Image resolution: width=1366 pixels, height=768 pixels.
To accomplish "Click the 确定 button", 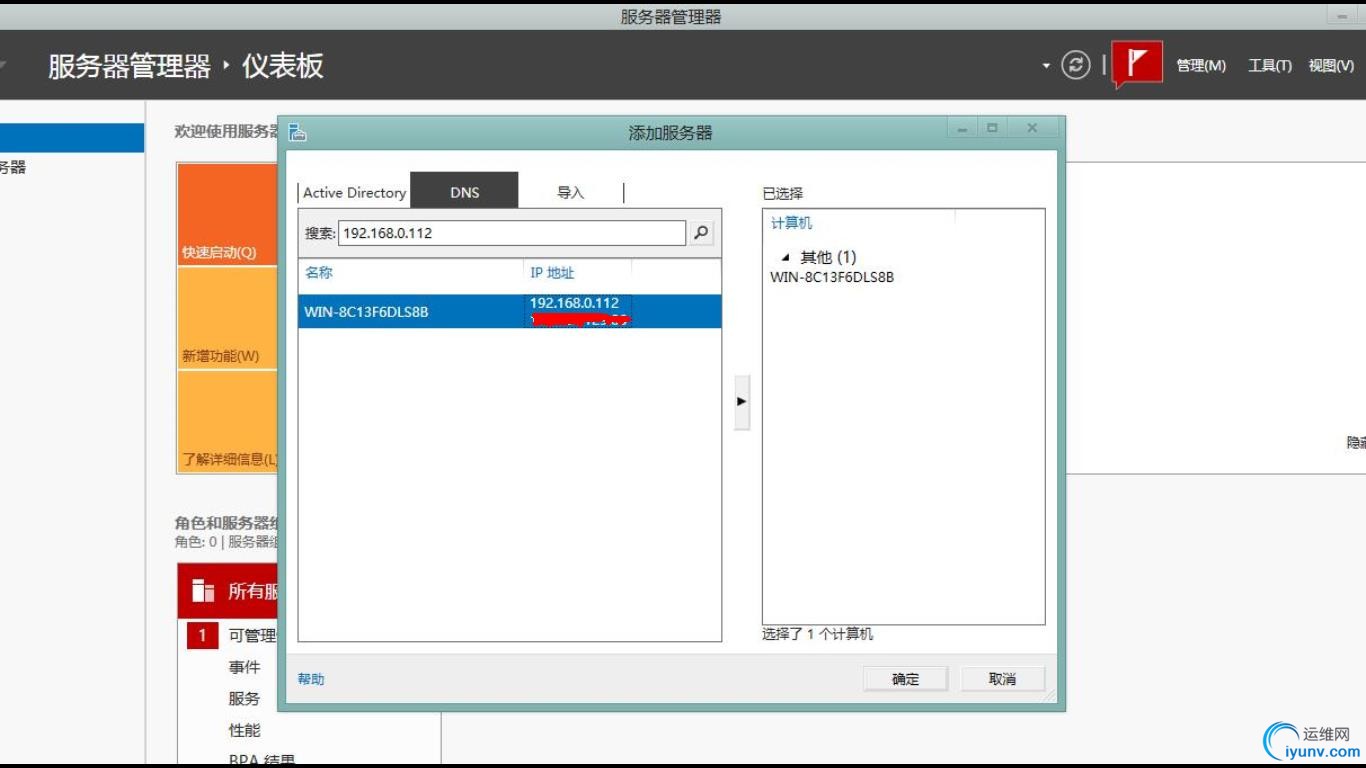I will pyautogui.click(x=905, y=679).
